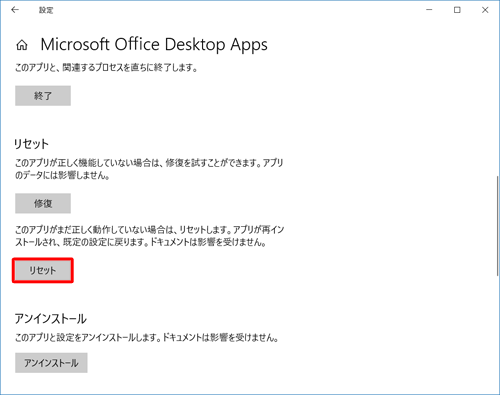Go back with the arrow icon

15,10
